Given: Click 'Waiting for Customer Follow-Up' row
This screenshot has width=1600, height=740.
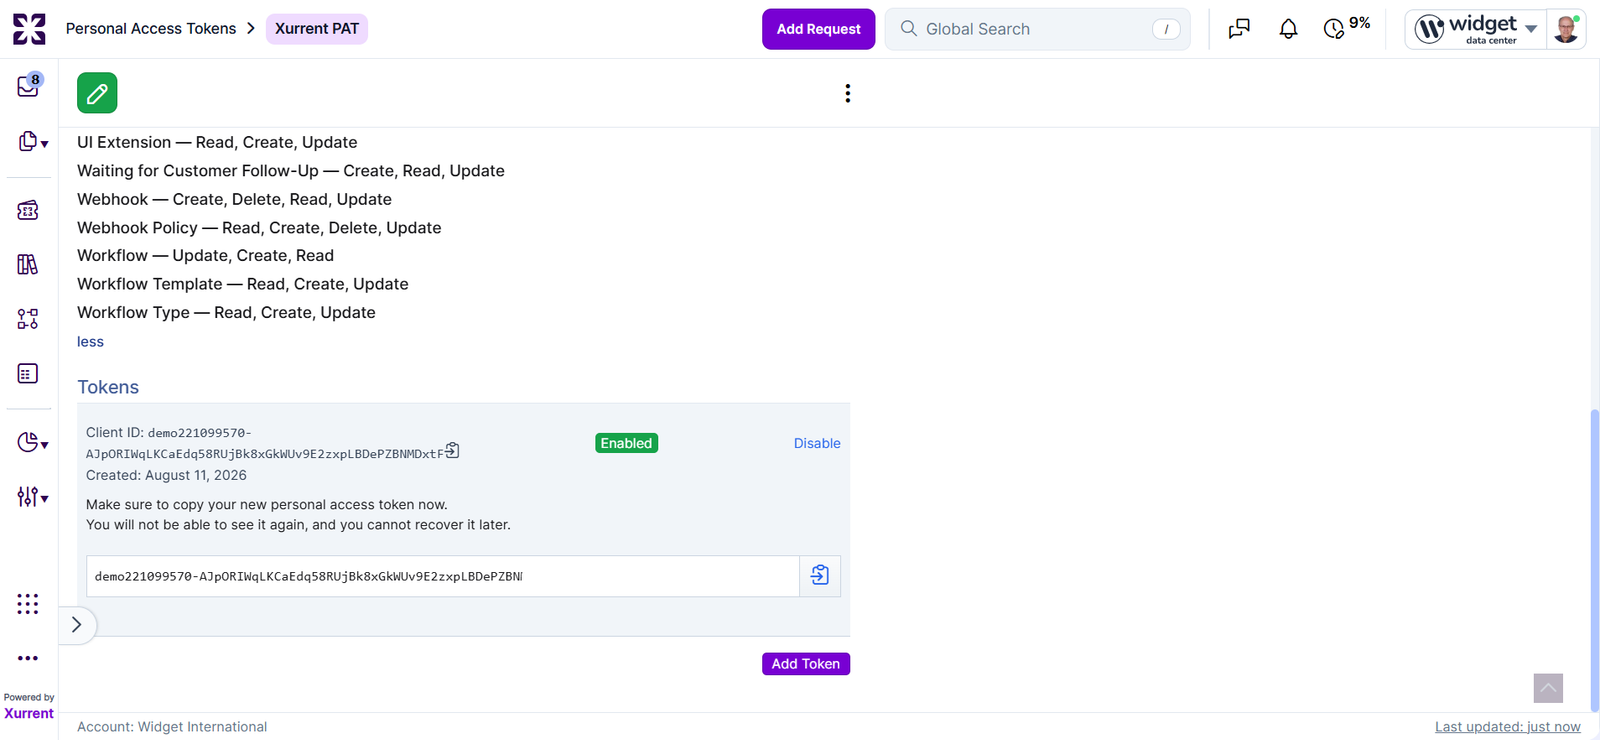Looking at the screenshot, I should [x=291, y=171].
